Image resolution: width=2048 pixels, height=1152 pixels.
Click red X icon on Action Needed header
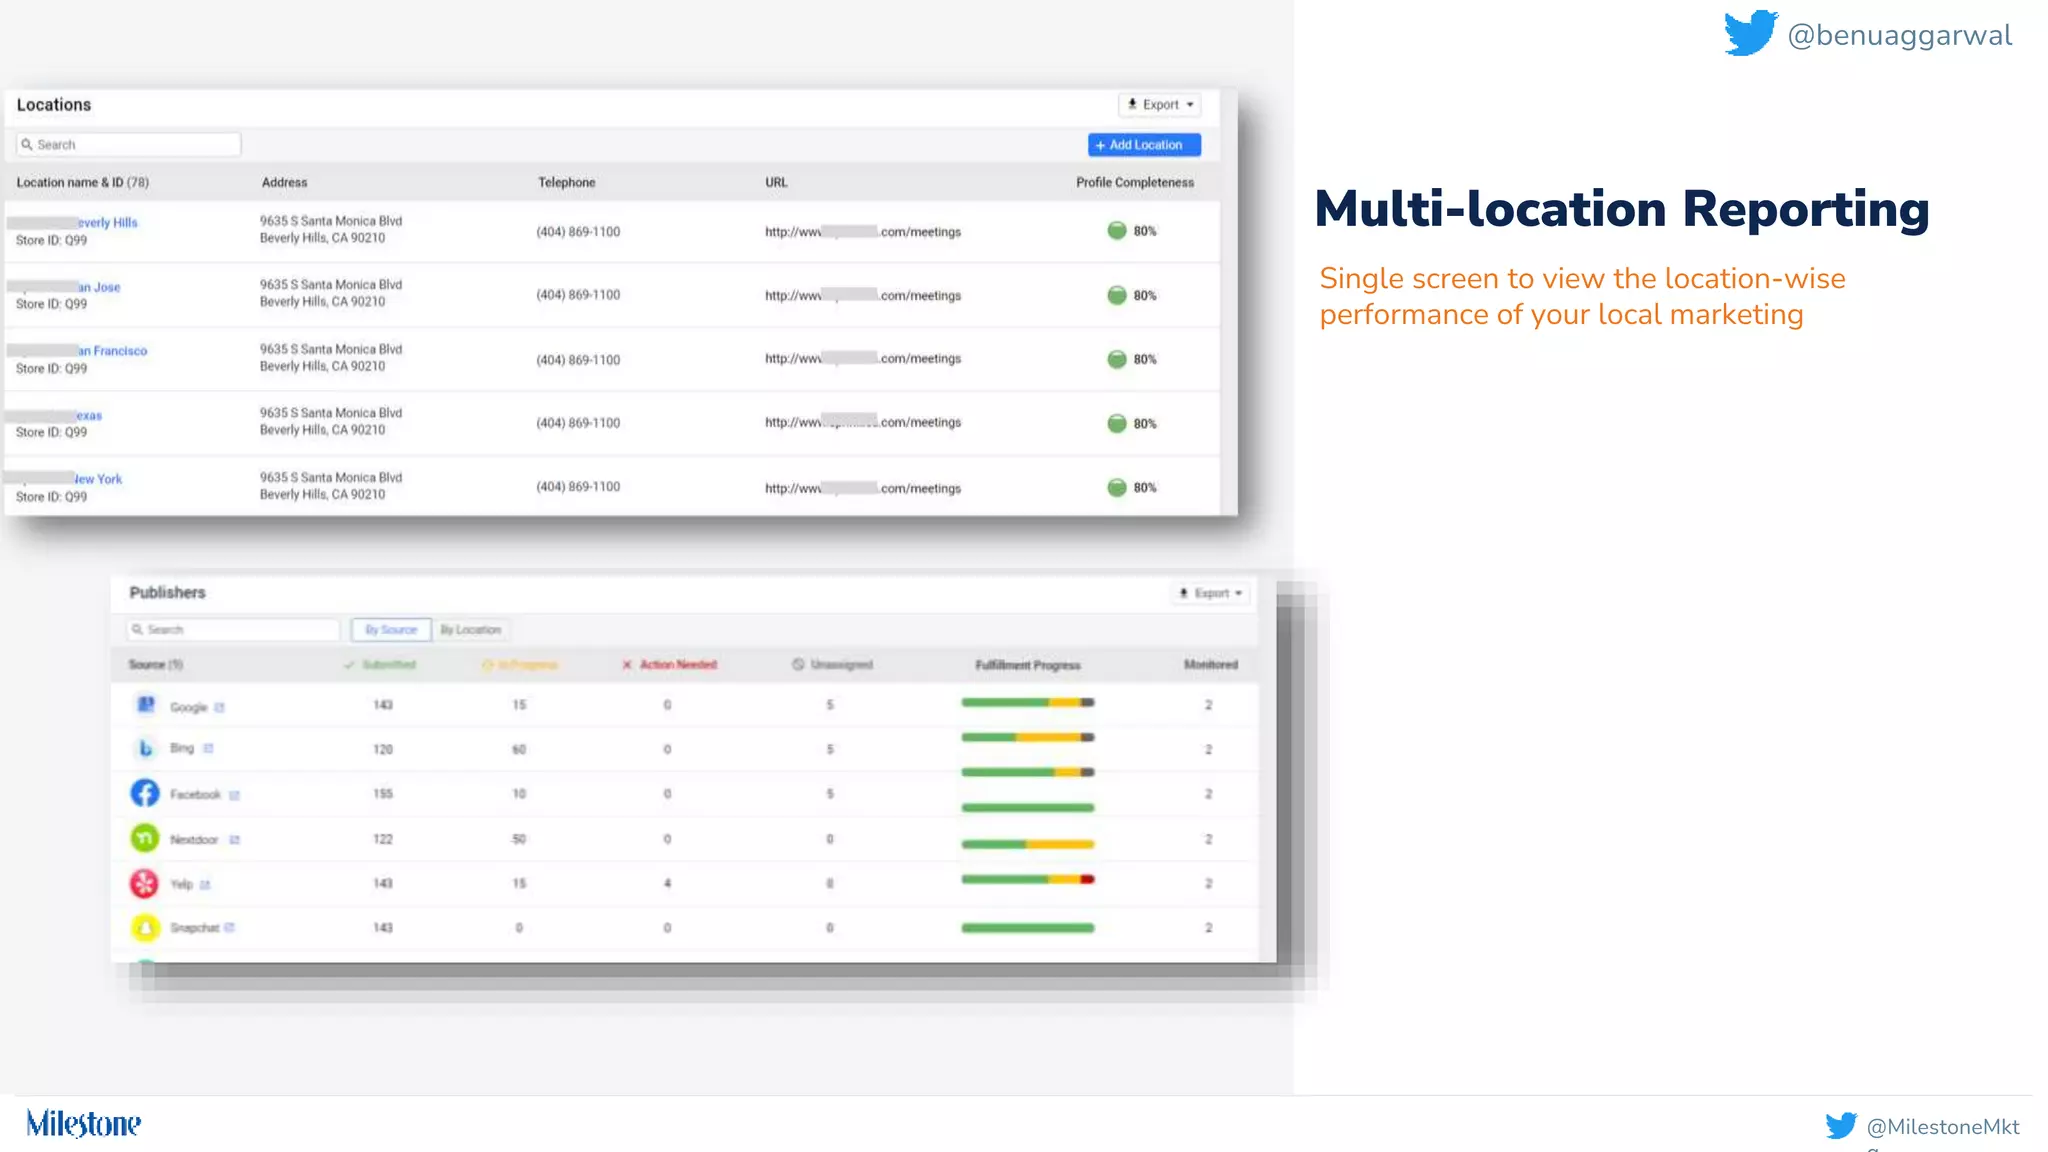point(627,664)
